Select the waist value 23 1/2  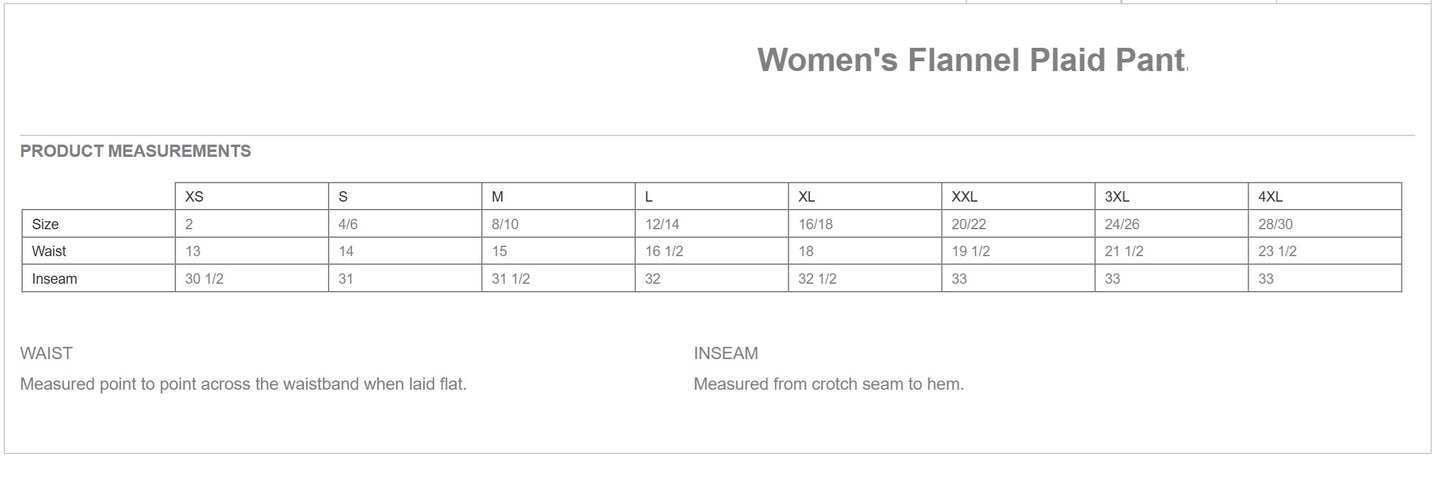1277,252
